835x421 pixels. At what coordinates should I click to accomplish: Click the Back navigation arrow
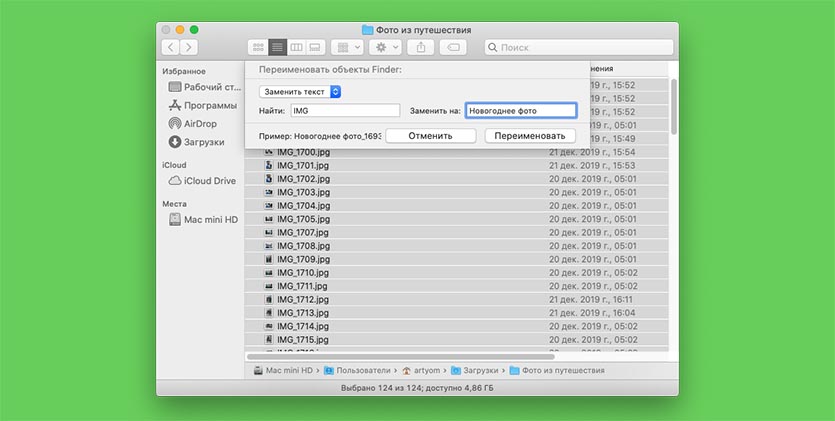point(171,47)
